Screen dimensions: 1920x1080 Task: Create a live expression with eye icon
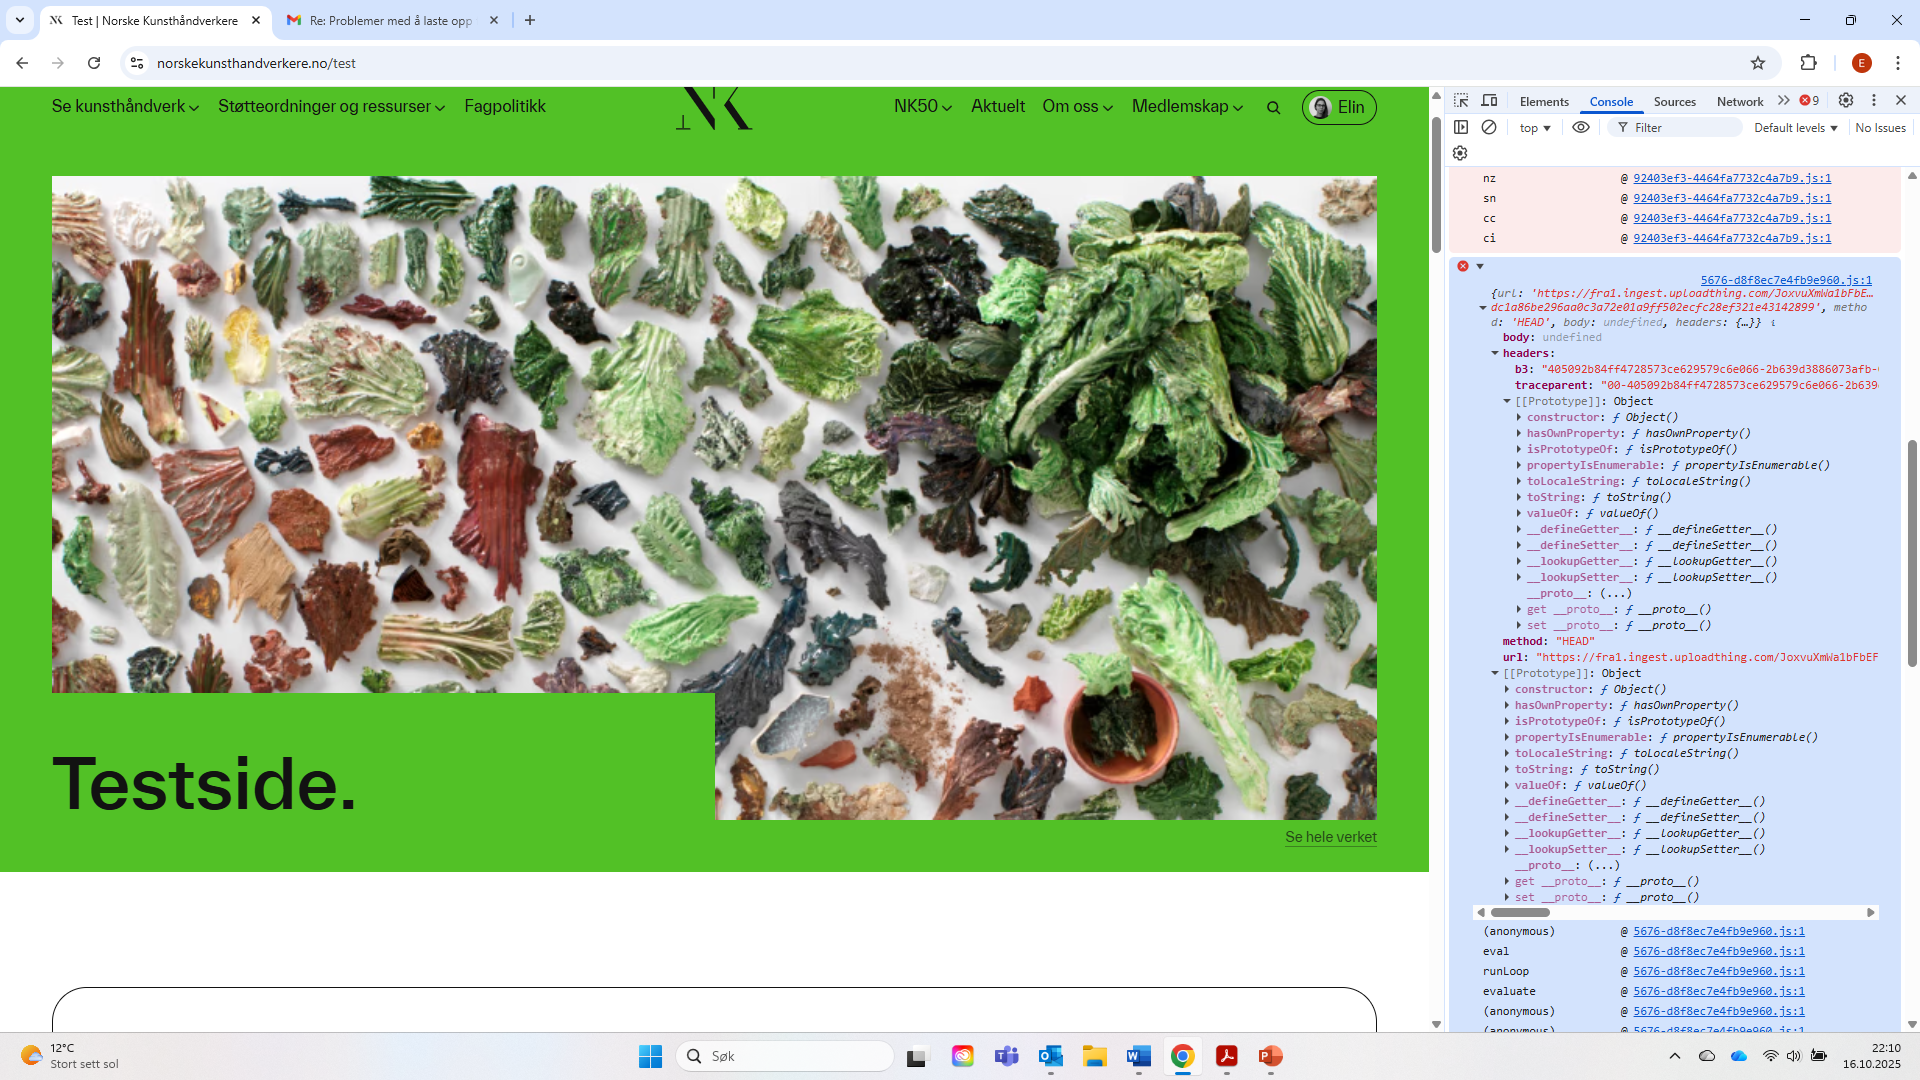[1581, 128]
